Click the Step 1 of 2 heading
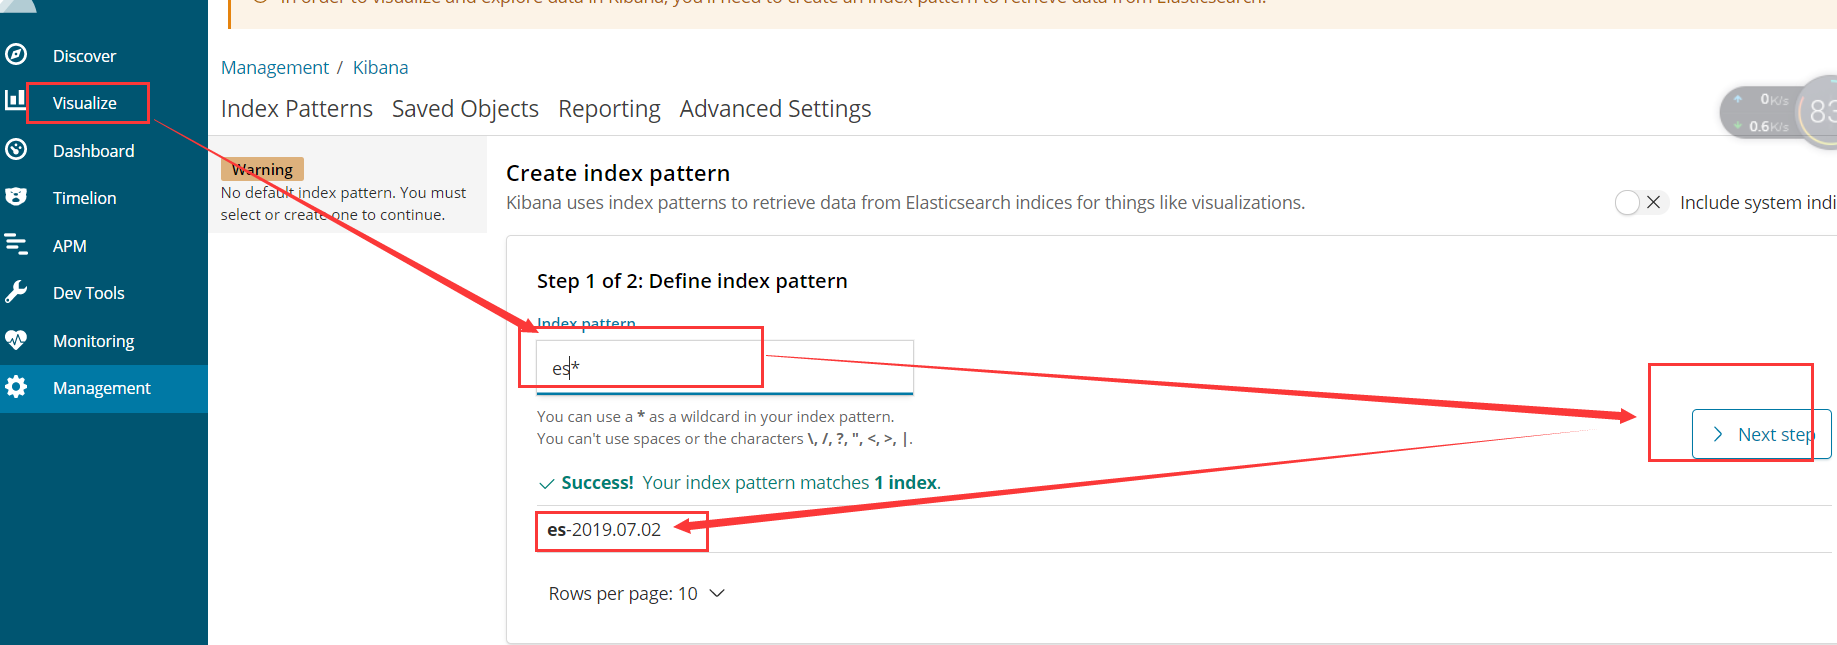The height and width of the screenshot is (645, 1837). tap(692, 281)
